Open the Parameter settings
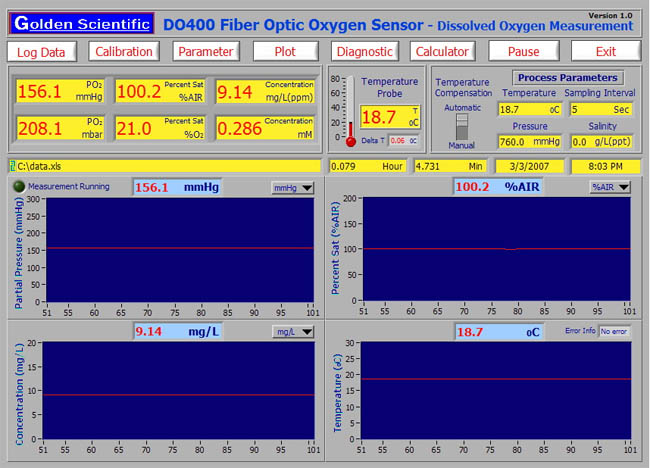 point(206,51)
